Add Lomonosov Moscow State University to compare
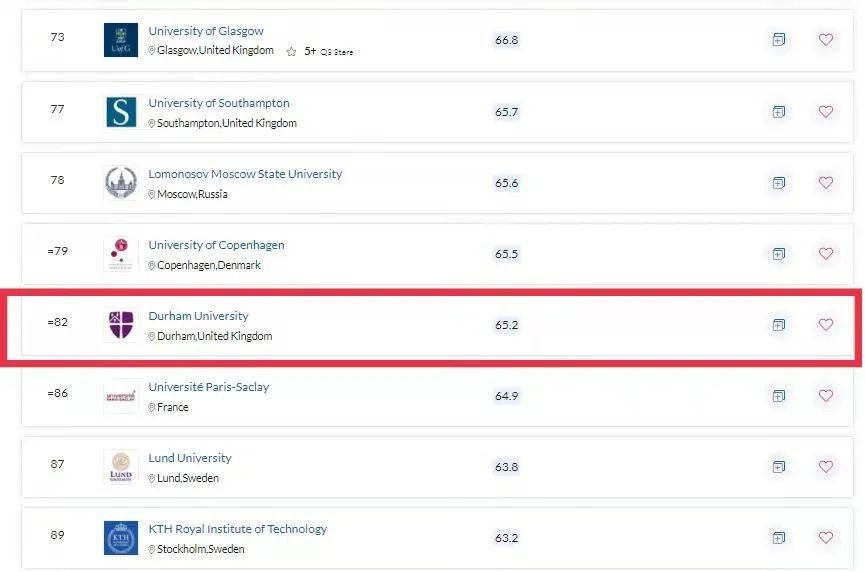The height and width of the screenshot is (572, 865). (x=778, y=183)
